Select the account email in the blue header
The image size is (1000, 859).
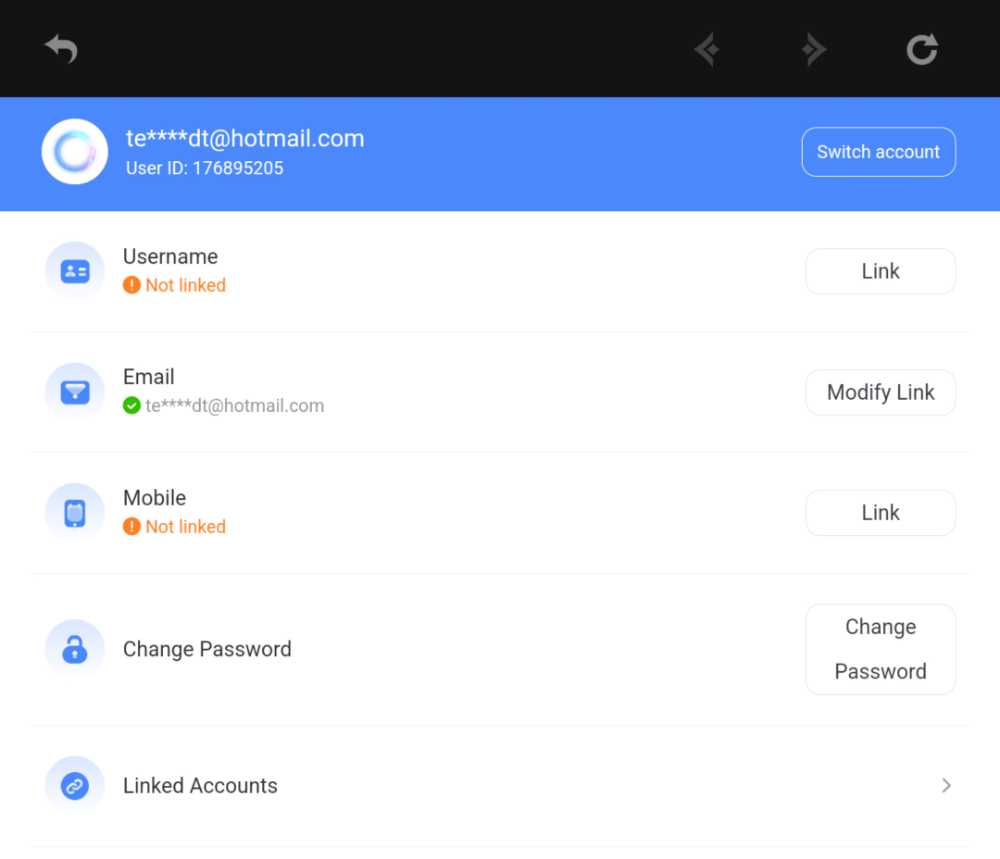[245, 138]
